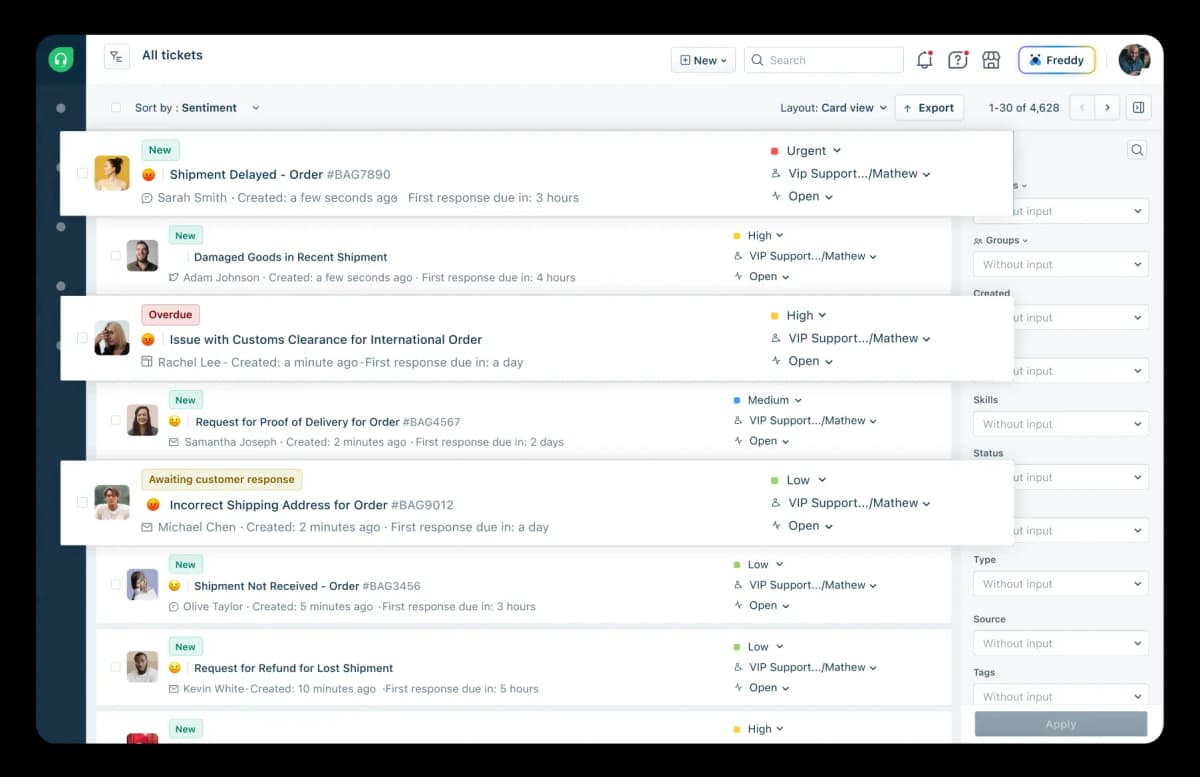Select the Shipment Delayed ticket checkbox
The height and width of the screenshot is (777, 1200).
[x=82, y=173]
